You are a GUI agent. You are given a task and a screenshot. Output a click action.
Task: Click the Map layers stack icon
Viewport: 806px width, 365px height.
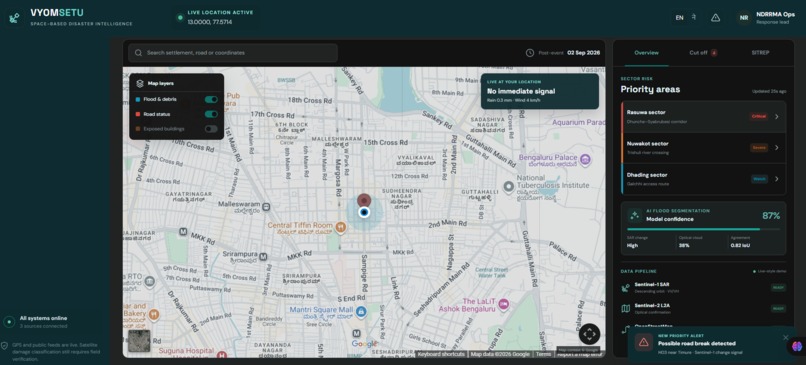[140, 83]
